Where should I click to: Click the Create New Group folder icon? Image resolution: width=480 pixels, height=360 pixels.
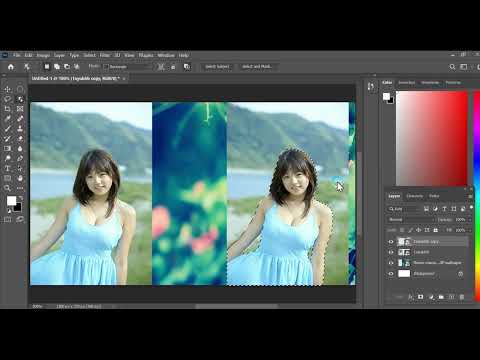tap(441, 297)
